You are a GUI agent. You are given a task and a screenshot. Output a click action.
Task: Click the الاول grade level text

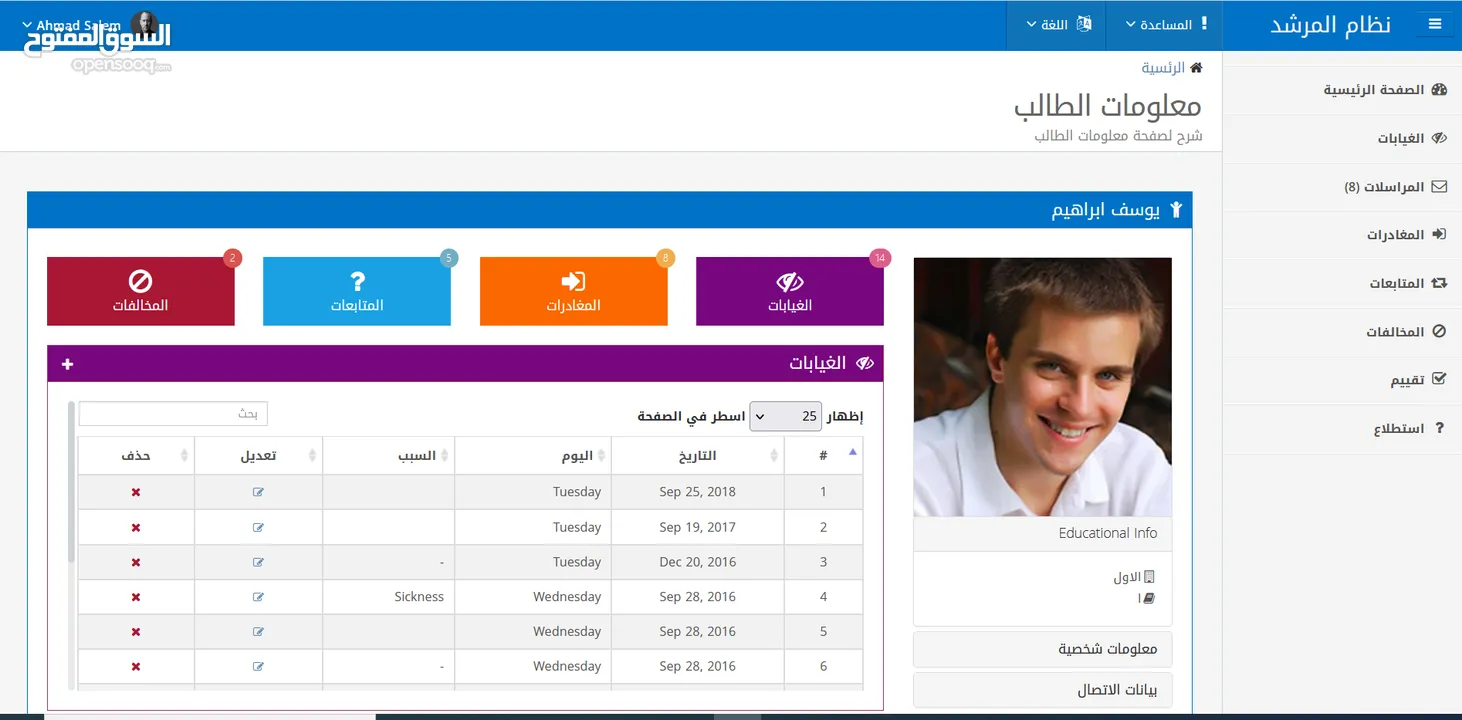1127,578
